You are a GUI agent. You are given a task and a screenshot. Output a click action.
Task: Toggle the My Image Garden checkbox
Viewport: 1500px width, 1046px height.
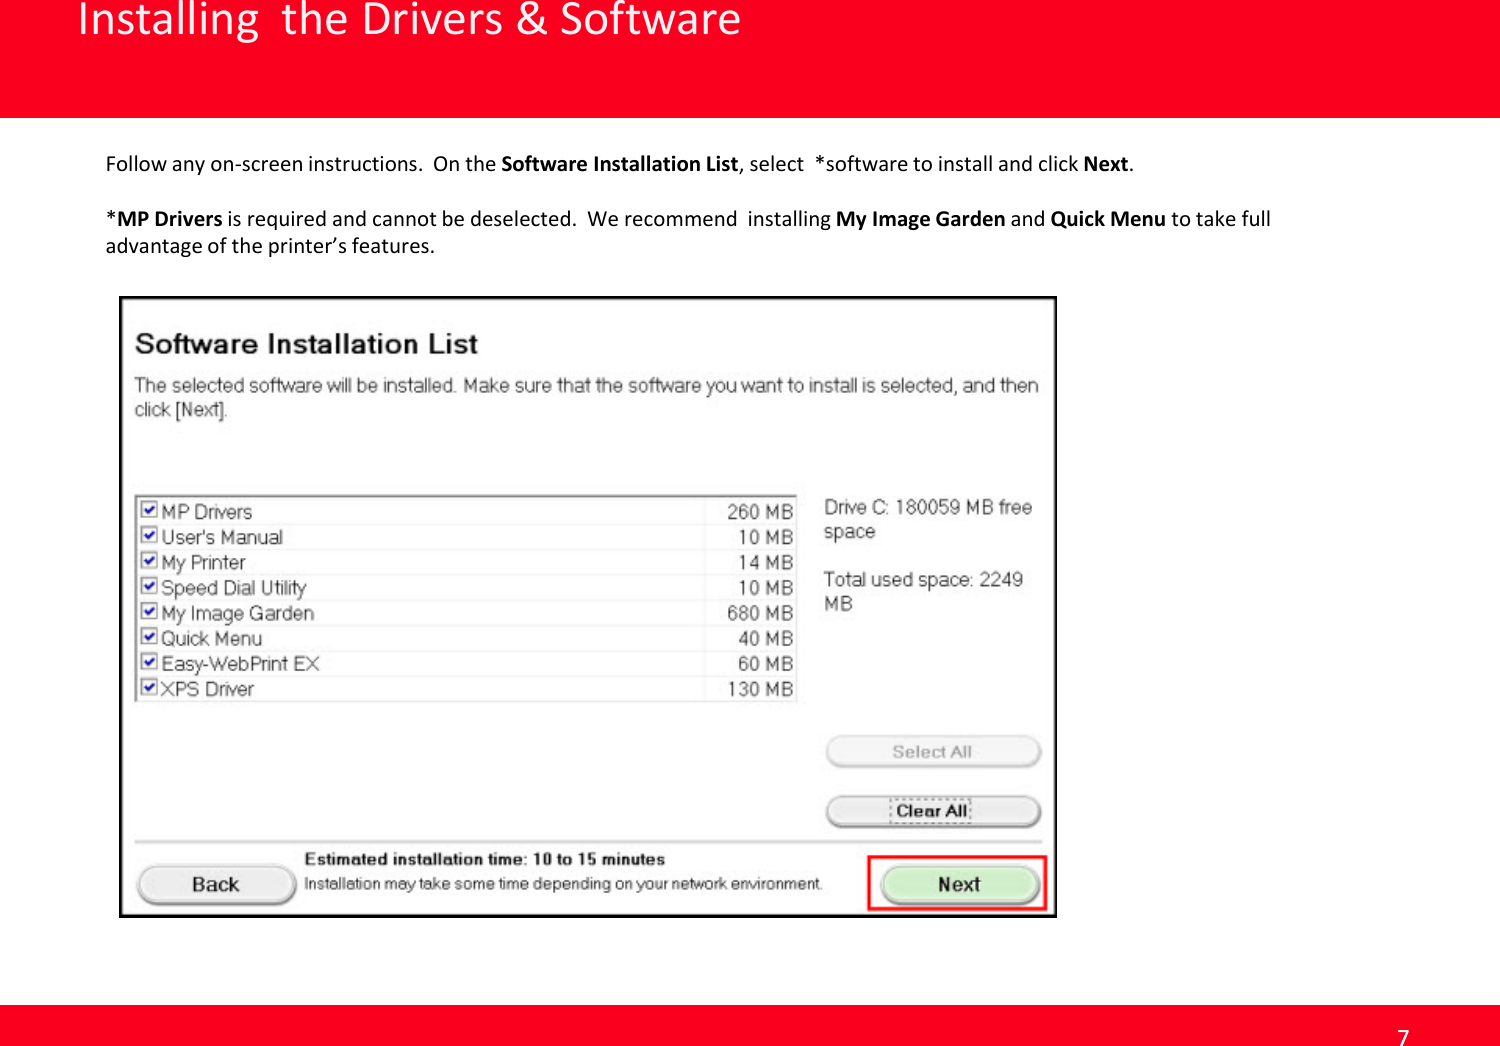[x=147, y=613]
